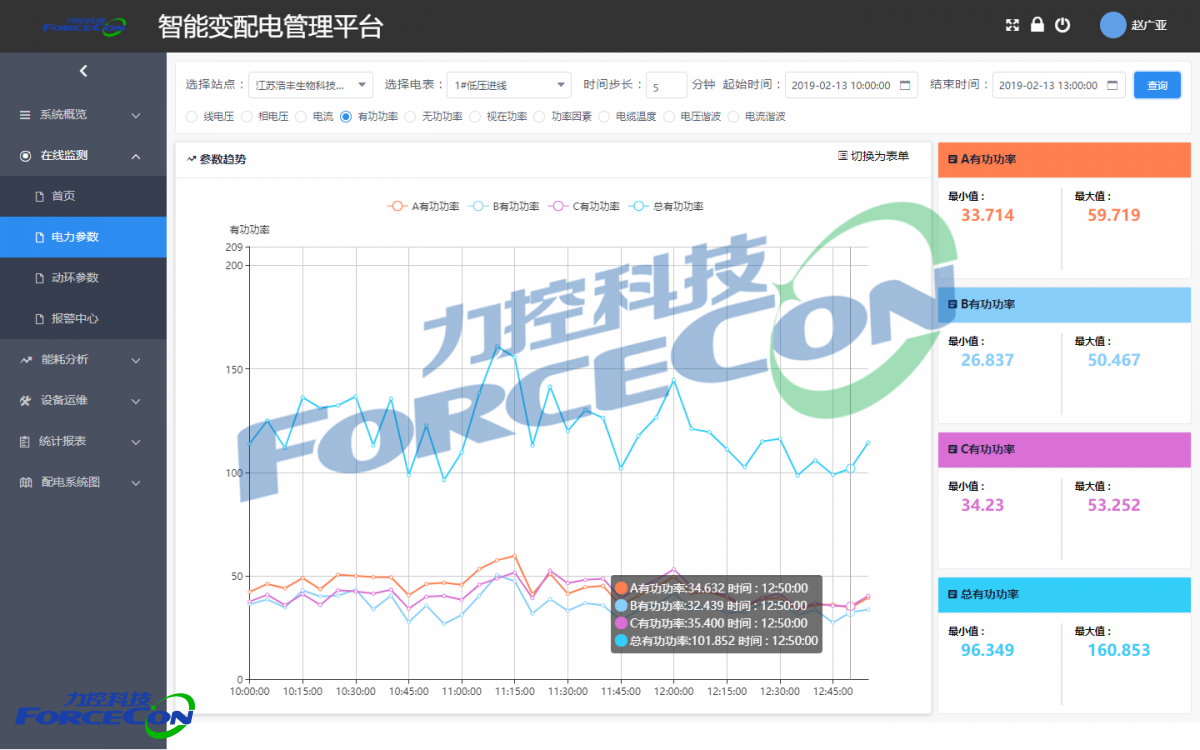Click A有功功率 max value 59.719
1200x750 pixels.
coord(1114,215)
